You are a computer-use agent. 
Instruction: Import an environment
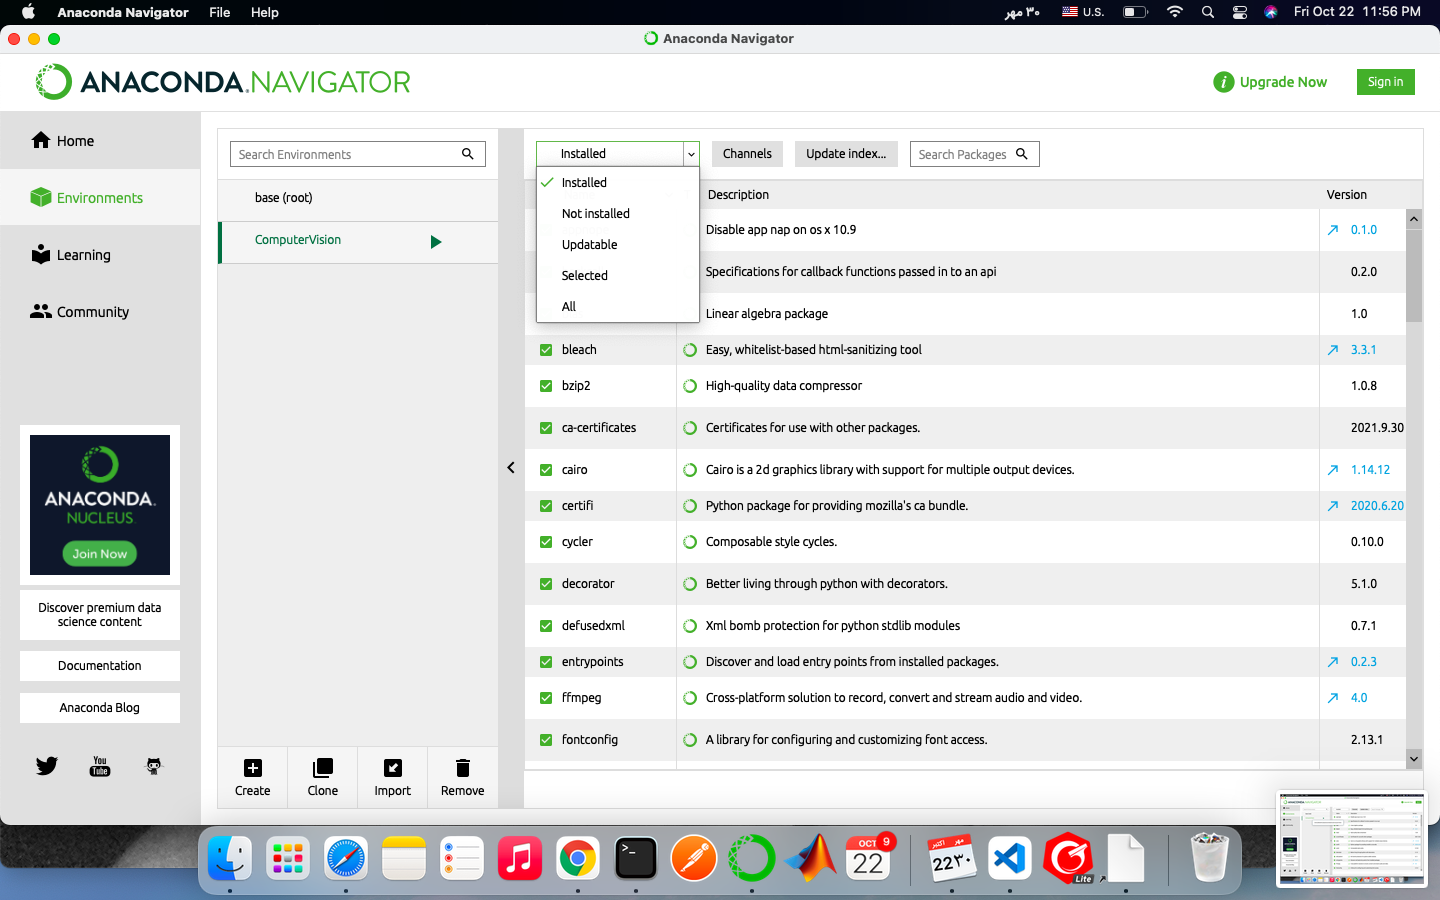(393, 777)
